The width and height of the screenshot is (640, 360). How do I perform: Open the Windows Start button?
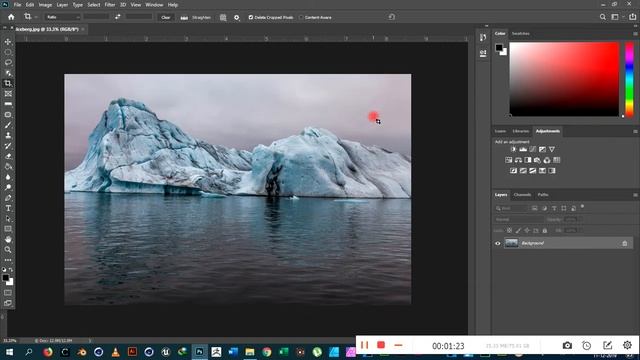click(9, 352)
